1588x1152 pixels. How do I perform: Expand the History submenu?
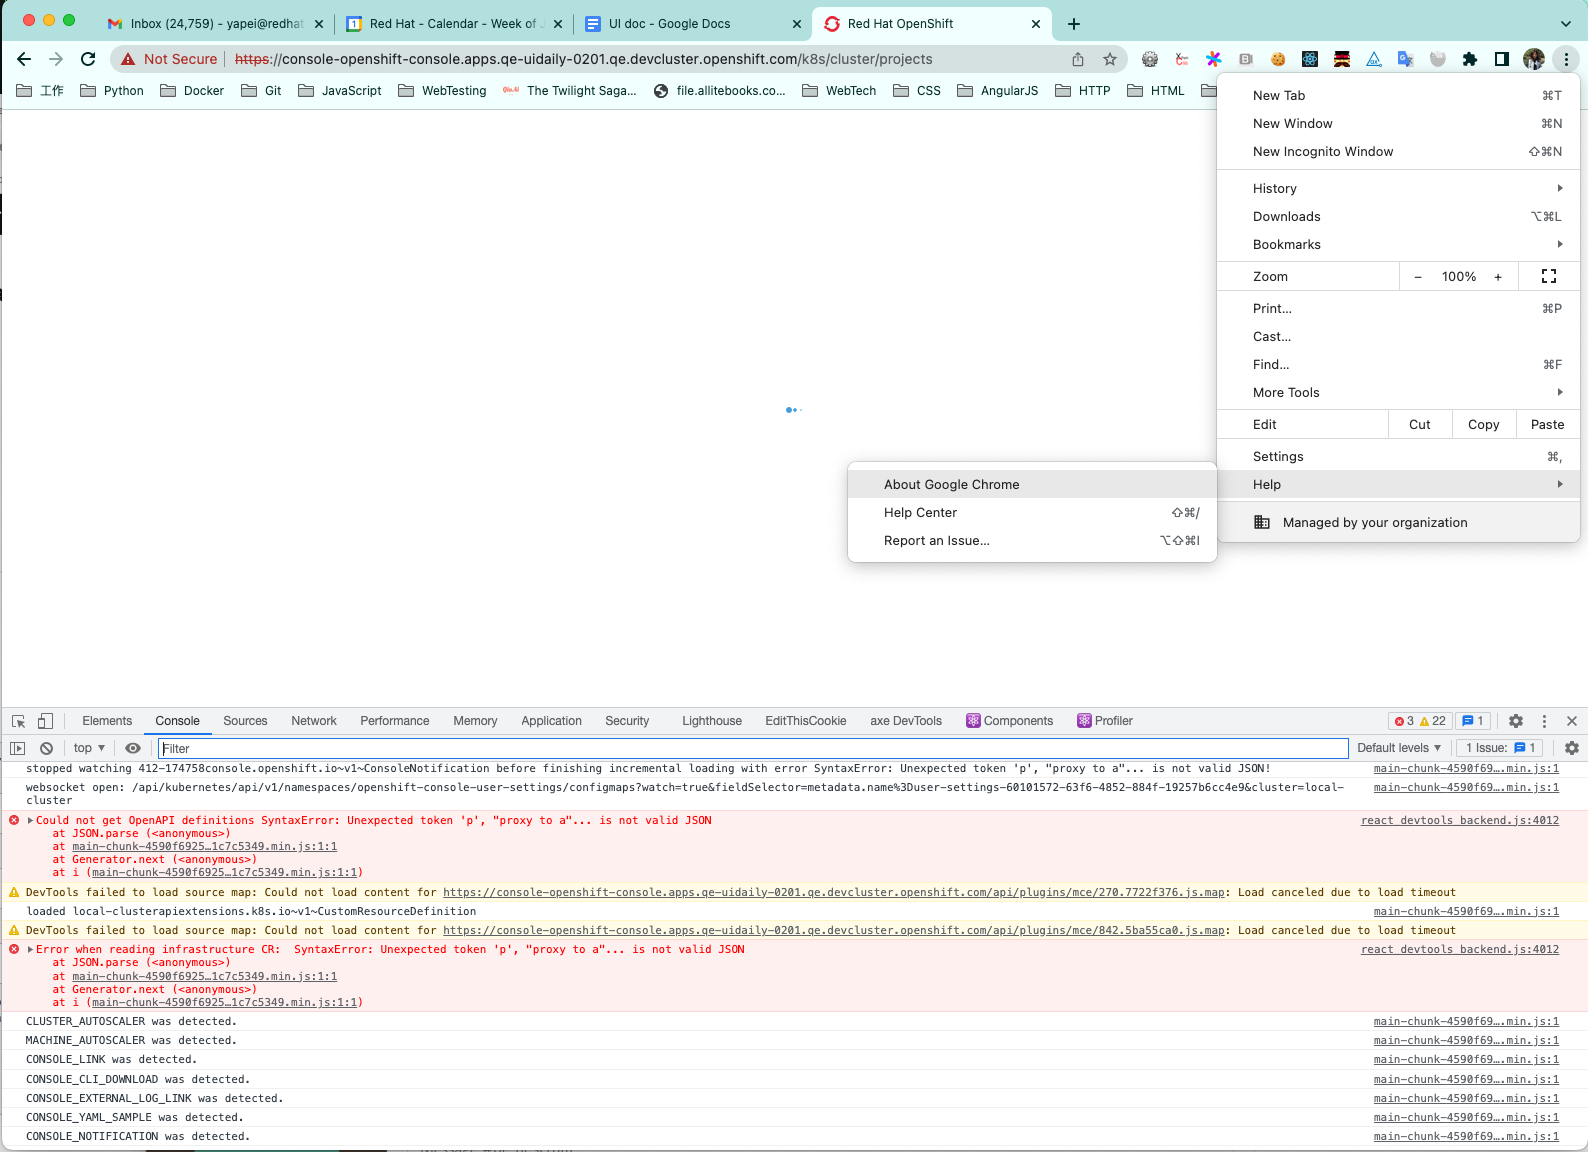(1398, 188)
